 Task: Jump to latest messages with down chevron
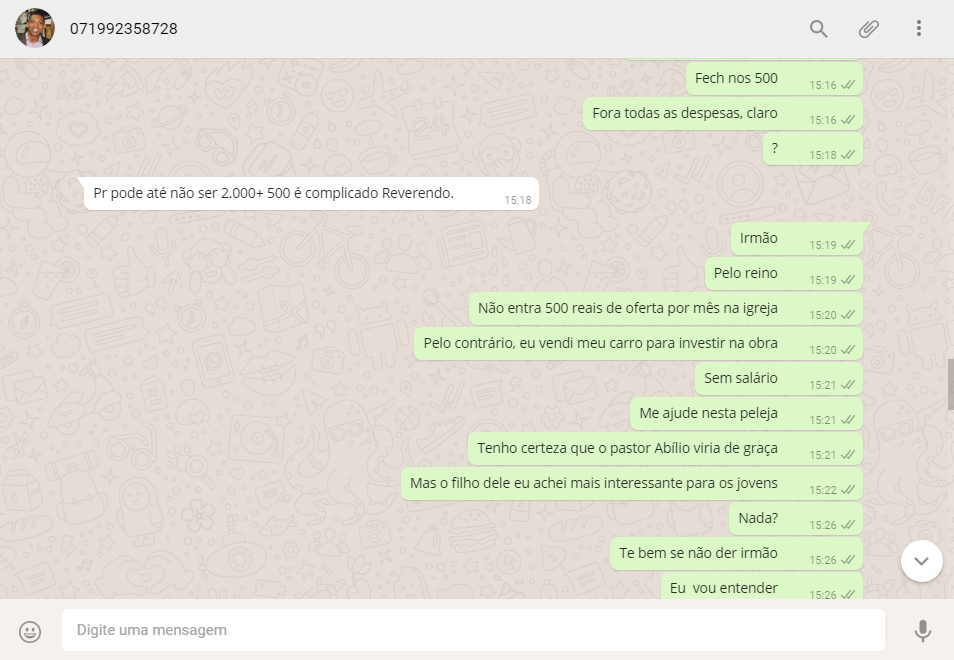click(922, 561)
